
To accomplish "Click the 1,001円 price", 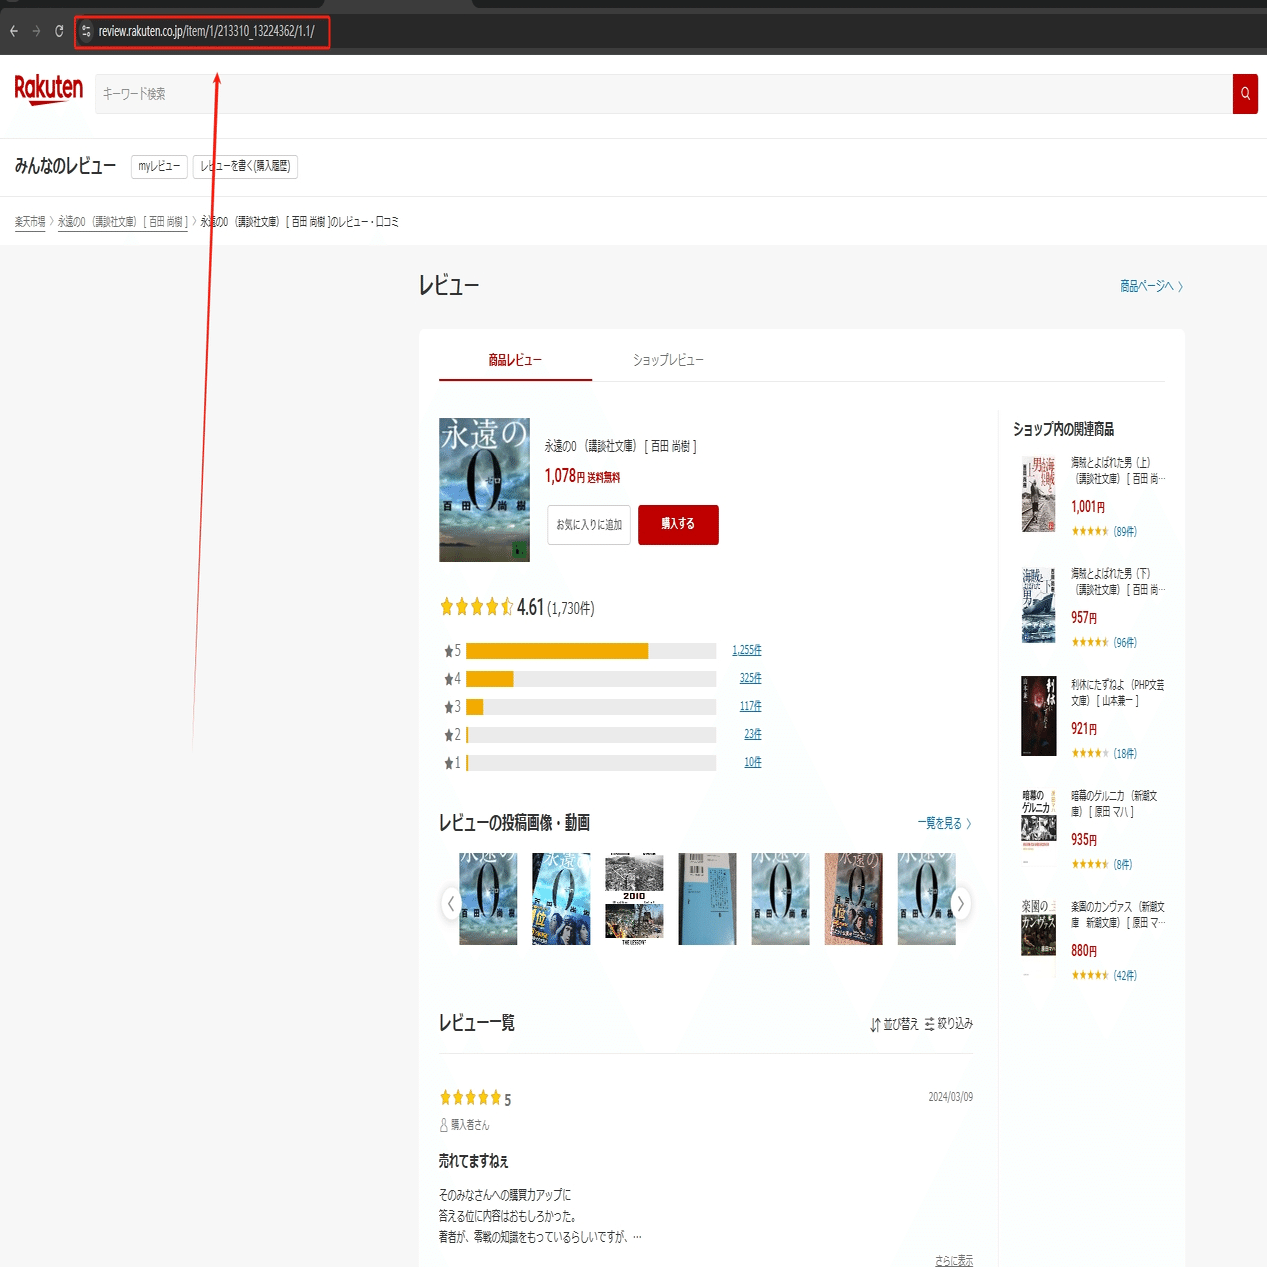I will [x=1088, y=507].
